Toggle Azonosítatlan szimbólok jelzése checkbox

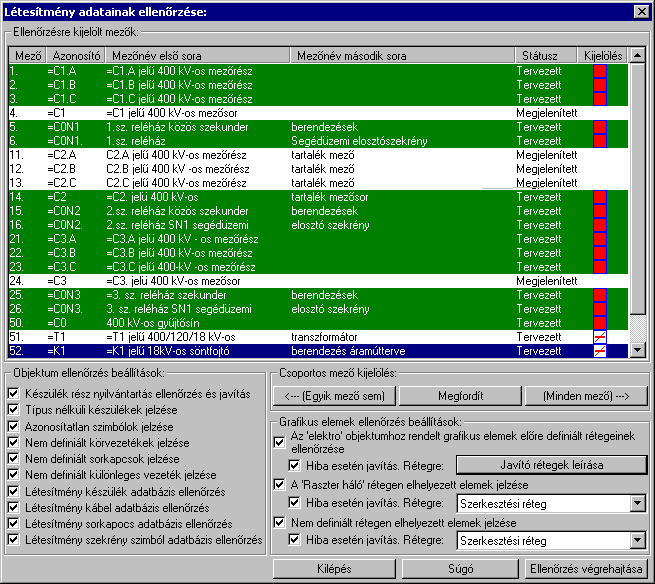[x=14, y=426]
